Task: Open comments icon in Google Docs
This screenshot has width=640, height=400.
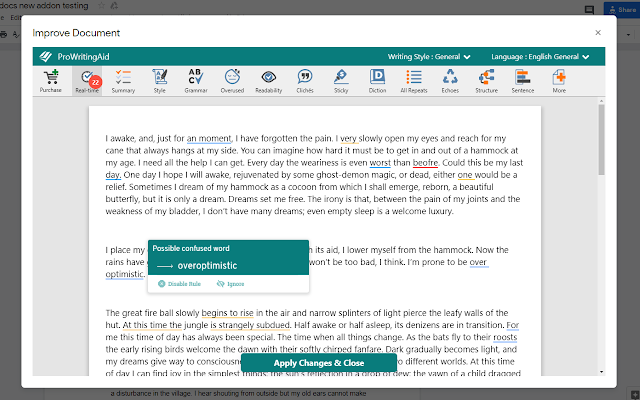Action: click(589, 10)
